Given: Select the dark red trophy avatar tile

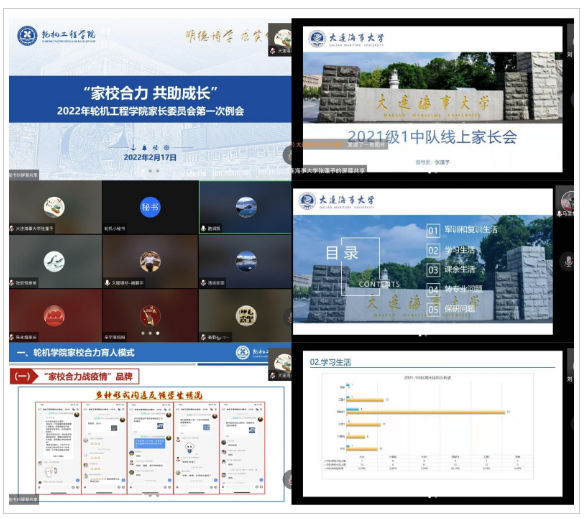Looking at the screenshot, I should [x=150, y=316].
